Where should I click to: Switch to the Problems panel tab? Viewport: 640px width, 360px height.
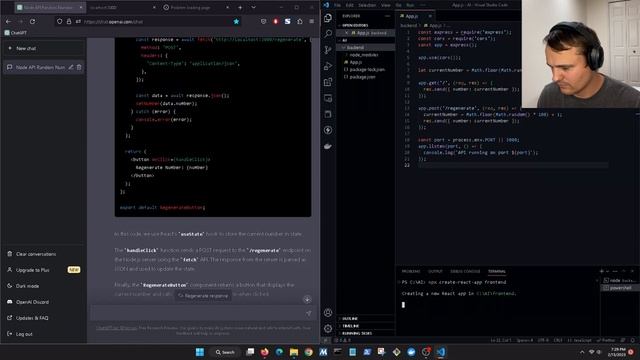pos(411,271)
